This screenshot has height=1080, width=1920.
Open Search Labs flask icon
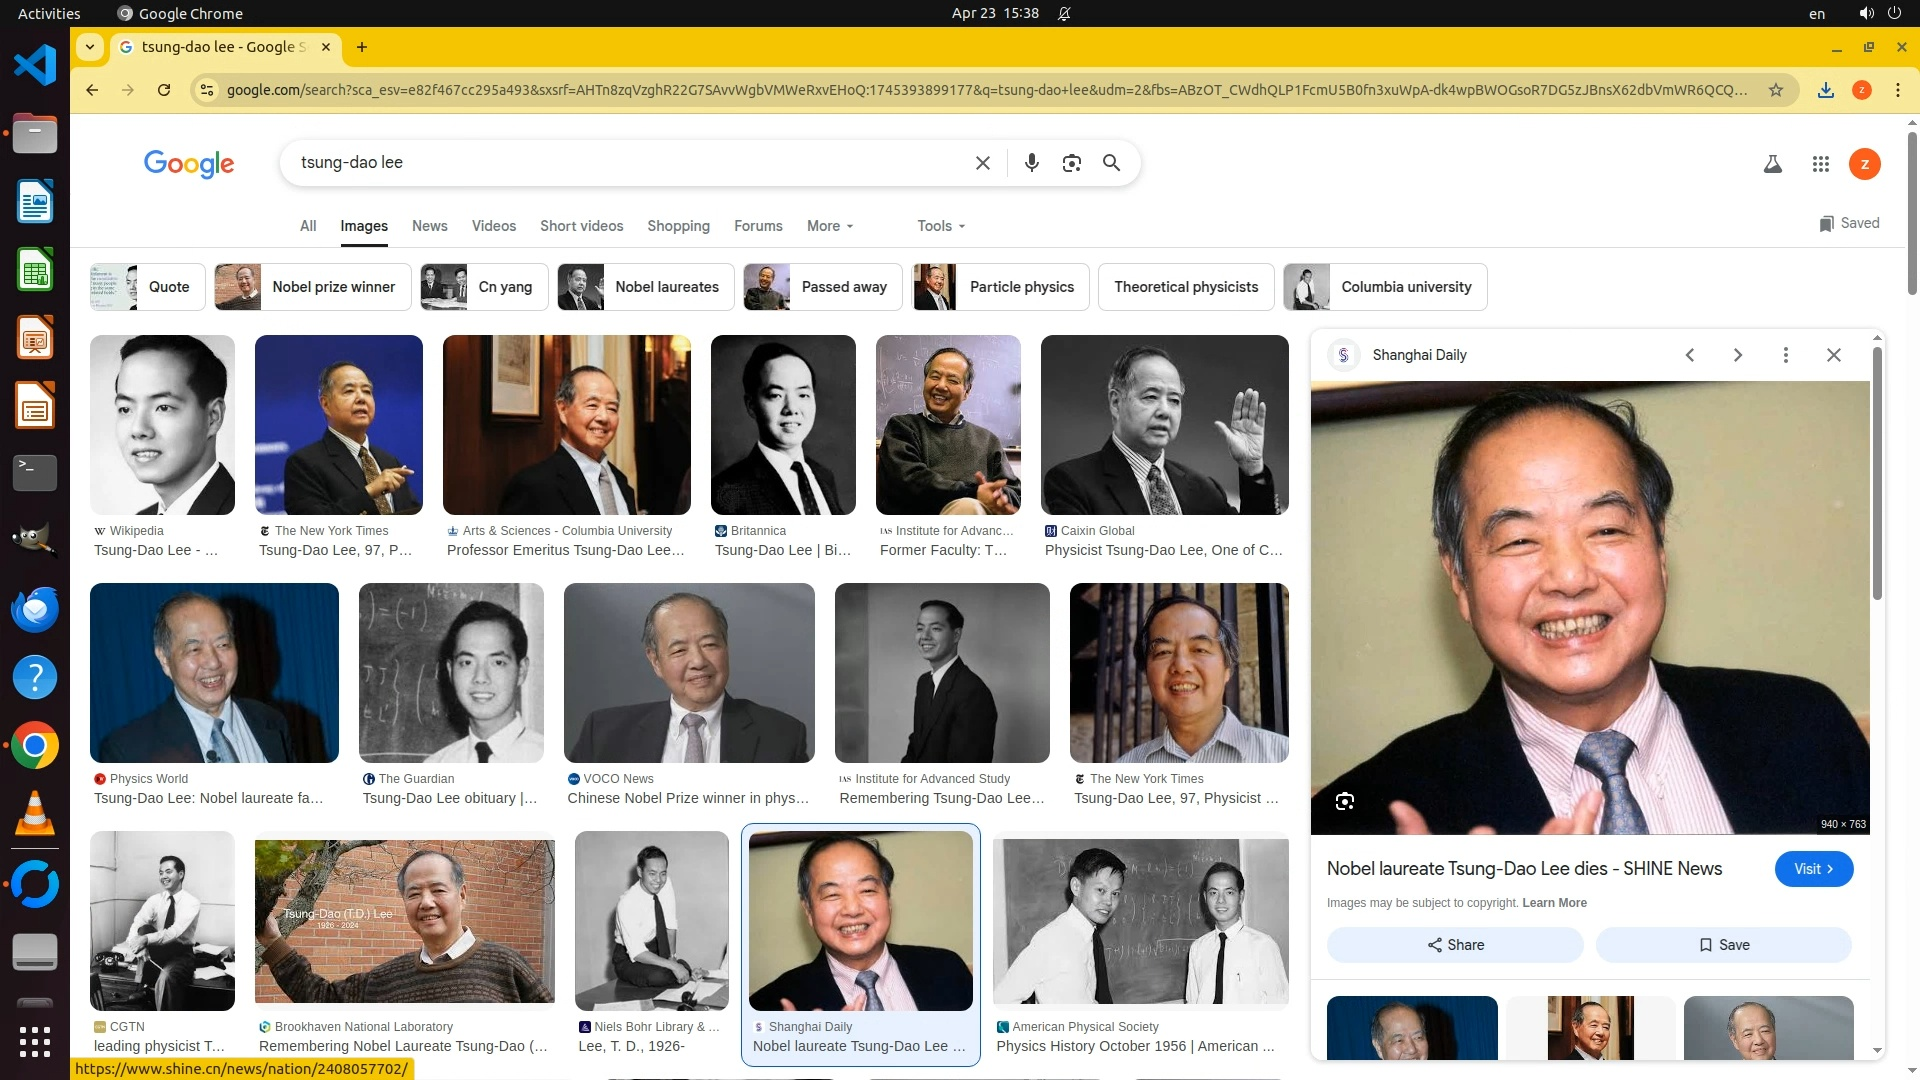(1772, 164)
